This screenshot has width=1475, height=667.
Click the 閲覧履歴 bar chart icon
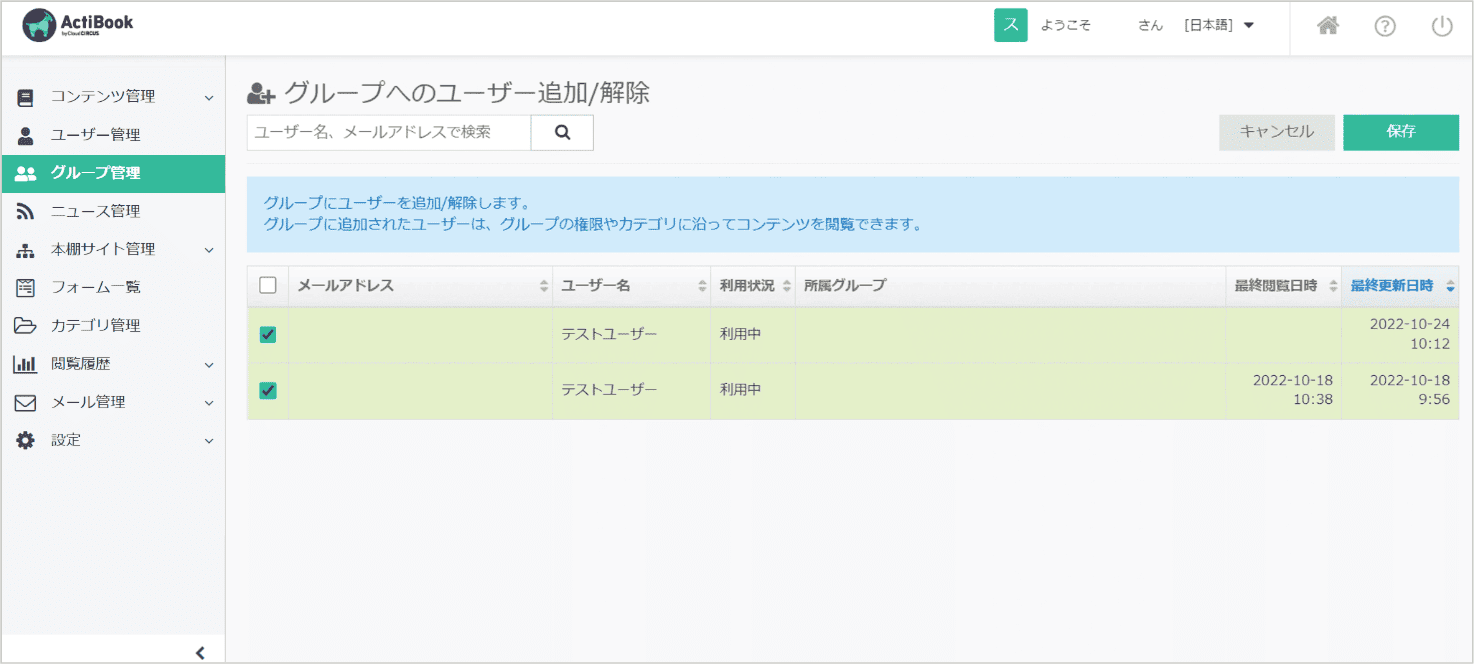[x=24, y=364]
